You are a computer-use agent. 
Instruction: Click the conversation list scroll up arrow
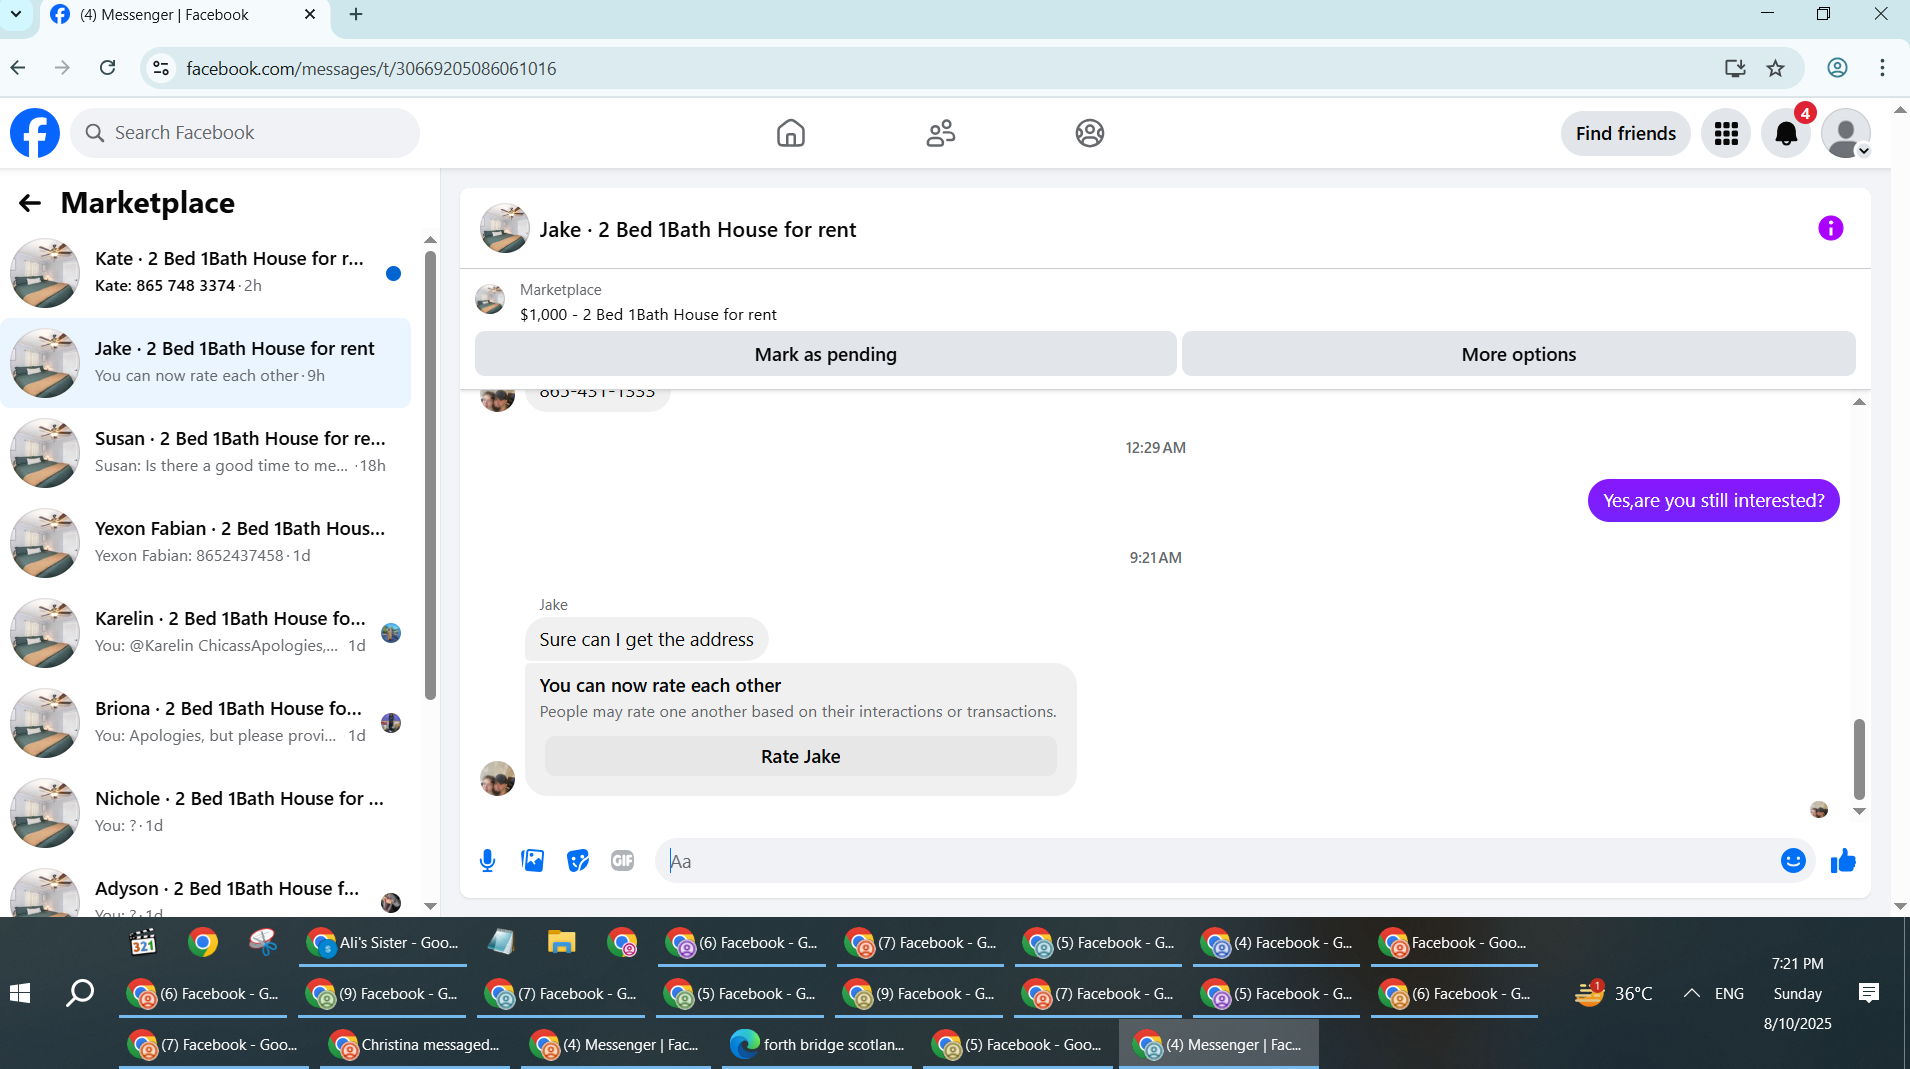pyautogui.click(x=430, y=240)
